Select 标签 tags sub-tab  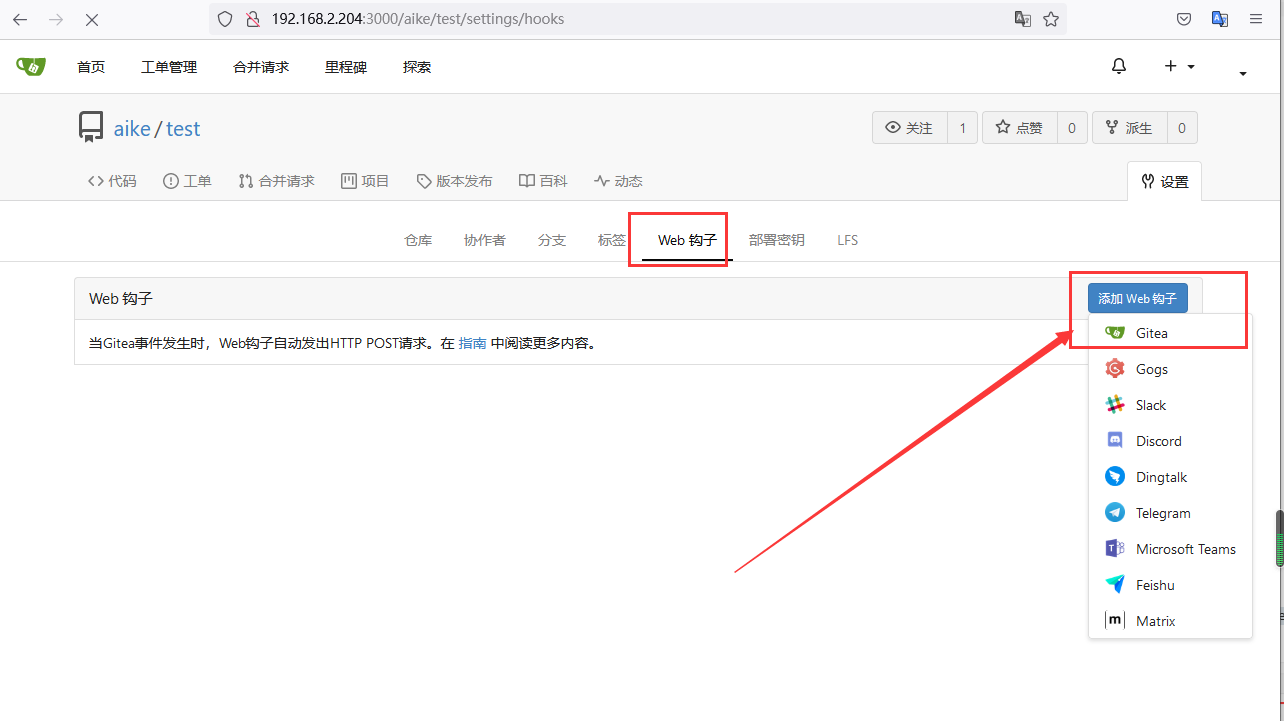point(612,240)
